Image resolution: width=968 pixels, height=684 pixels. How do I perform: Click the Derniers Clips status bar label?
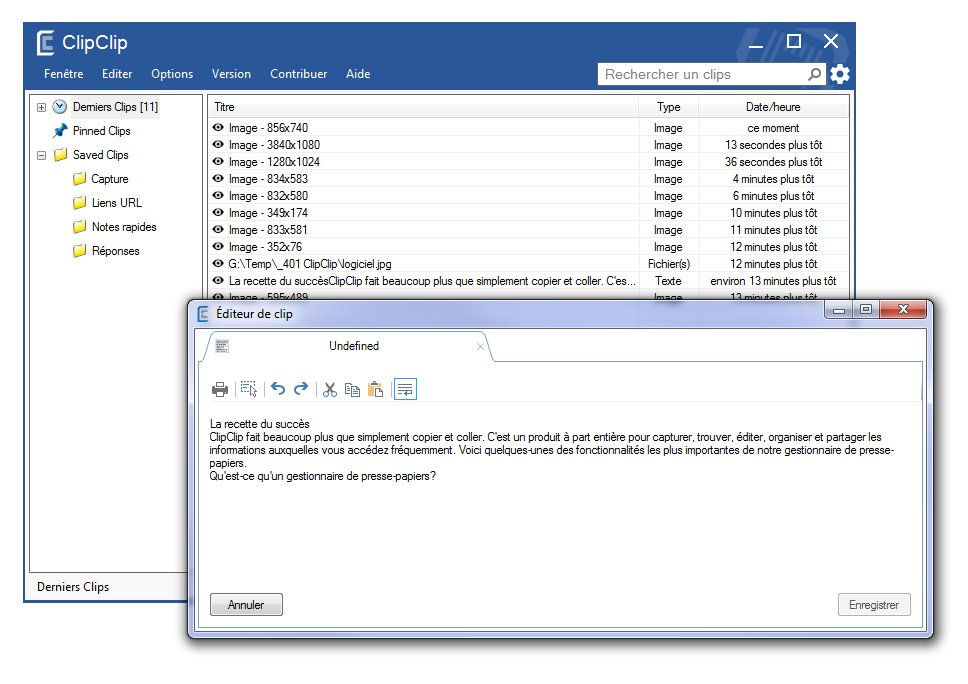(73, 586)
